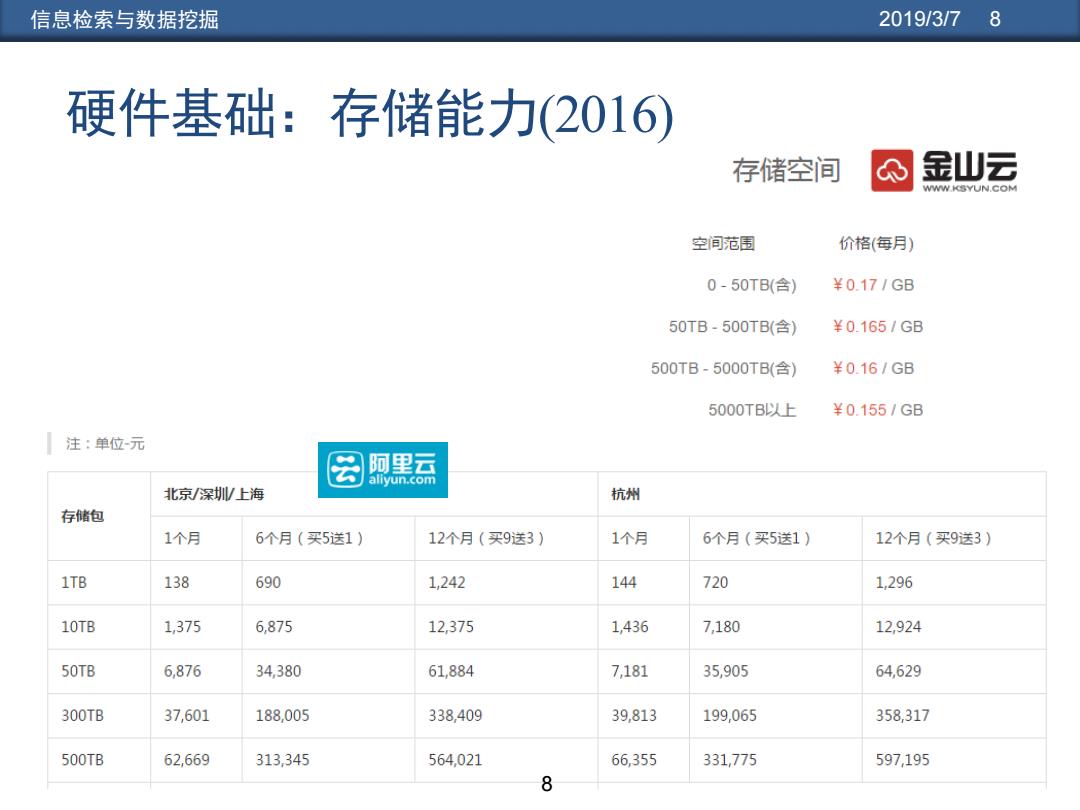Click the price ¥0.155 / GB
Image resolution: width=1080 pixels, height=810 pixels.
(878, 410)
